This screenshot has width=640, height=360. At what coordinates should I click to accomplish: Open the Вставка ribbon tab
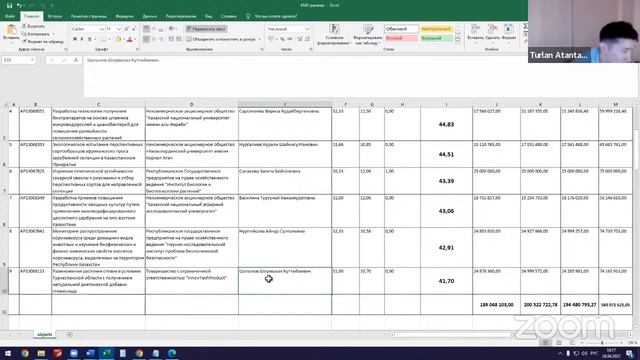[55, 16]
